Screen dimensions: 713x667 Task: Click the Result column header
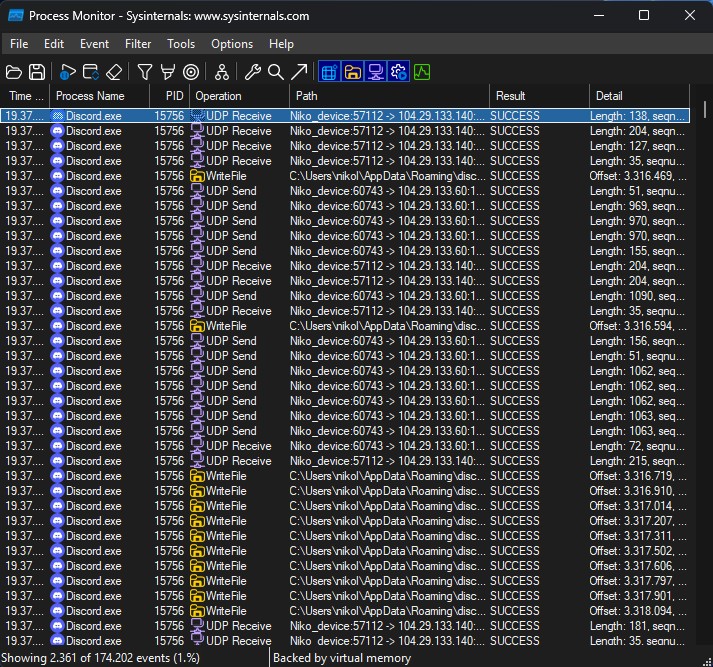[x=540, y=96]
